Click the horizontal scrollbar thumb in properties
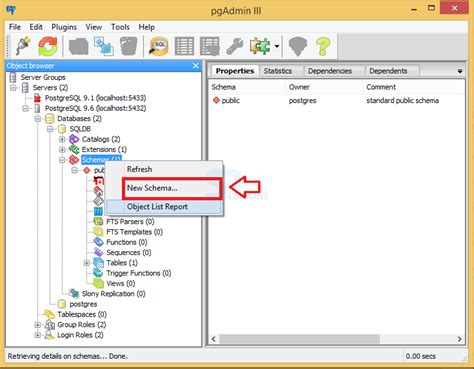474x369 pixels. coord(299,339)
